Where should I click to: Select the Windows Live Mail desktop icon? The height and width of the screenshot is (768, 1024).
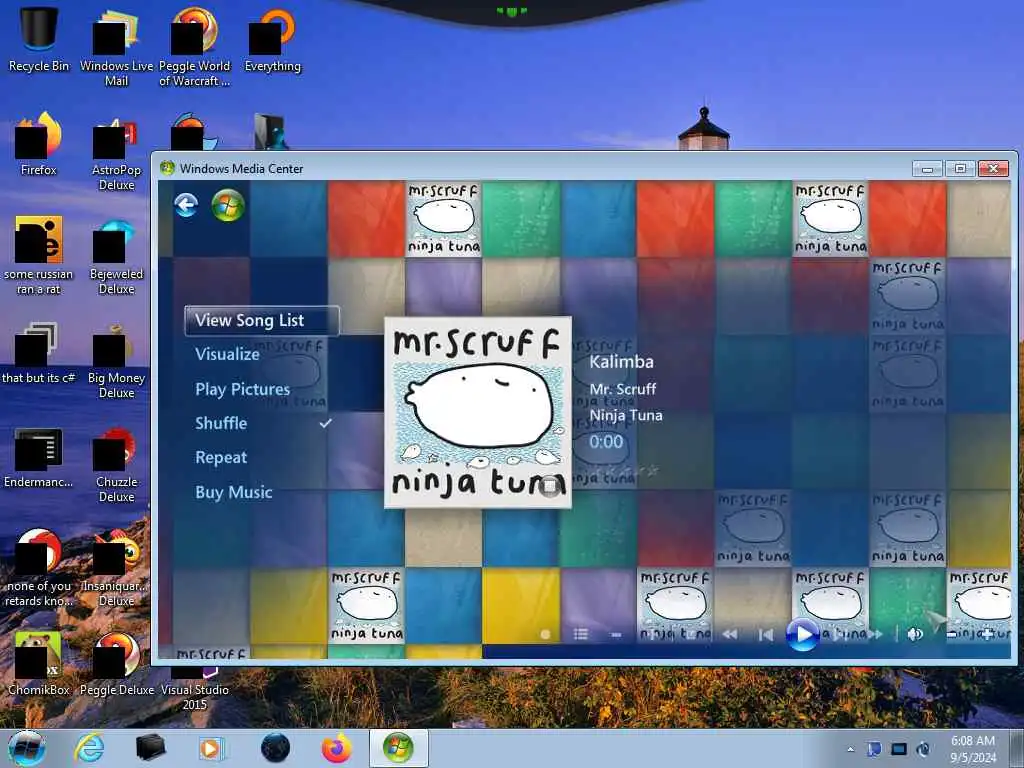pos(116,47)
